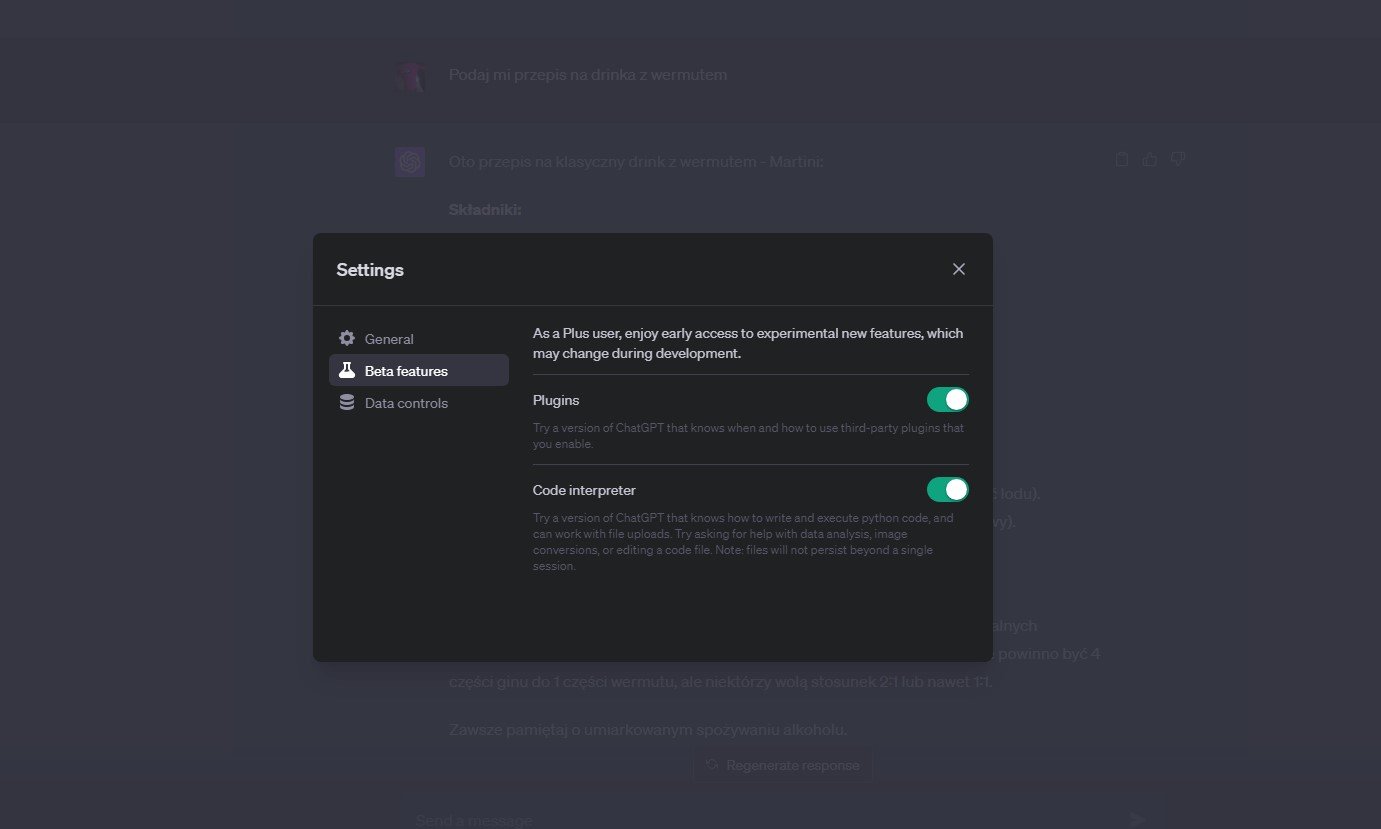Click the flask icon beside Beta features
This screenshot has width=1381, height=829.
coord(347,370)
